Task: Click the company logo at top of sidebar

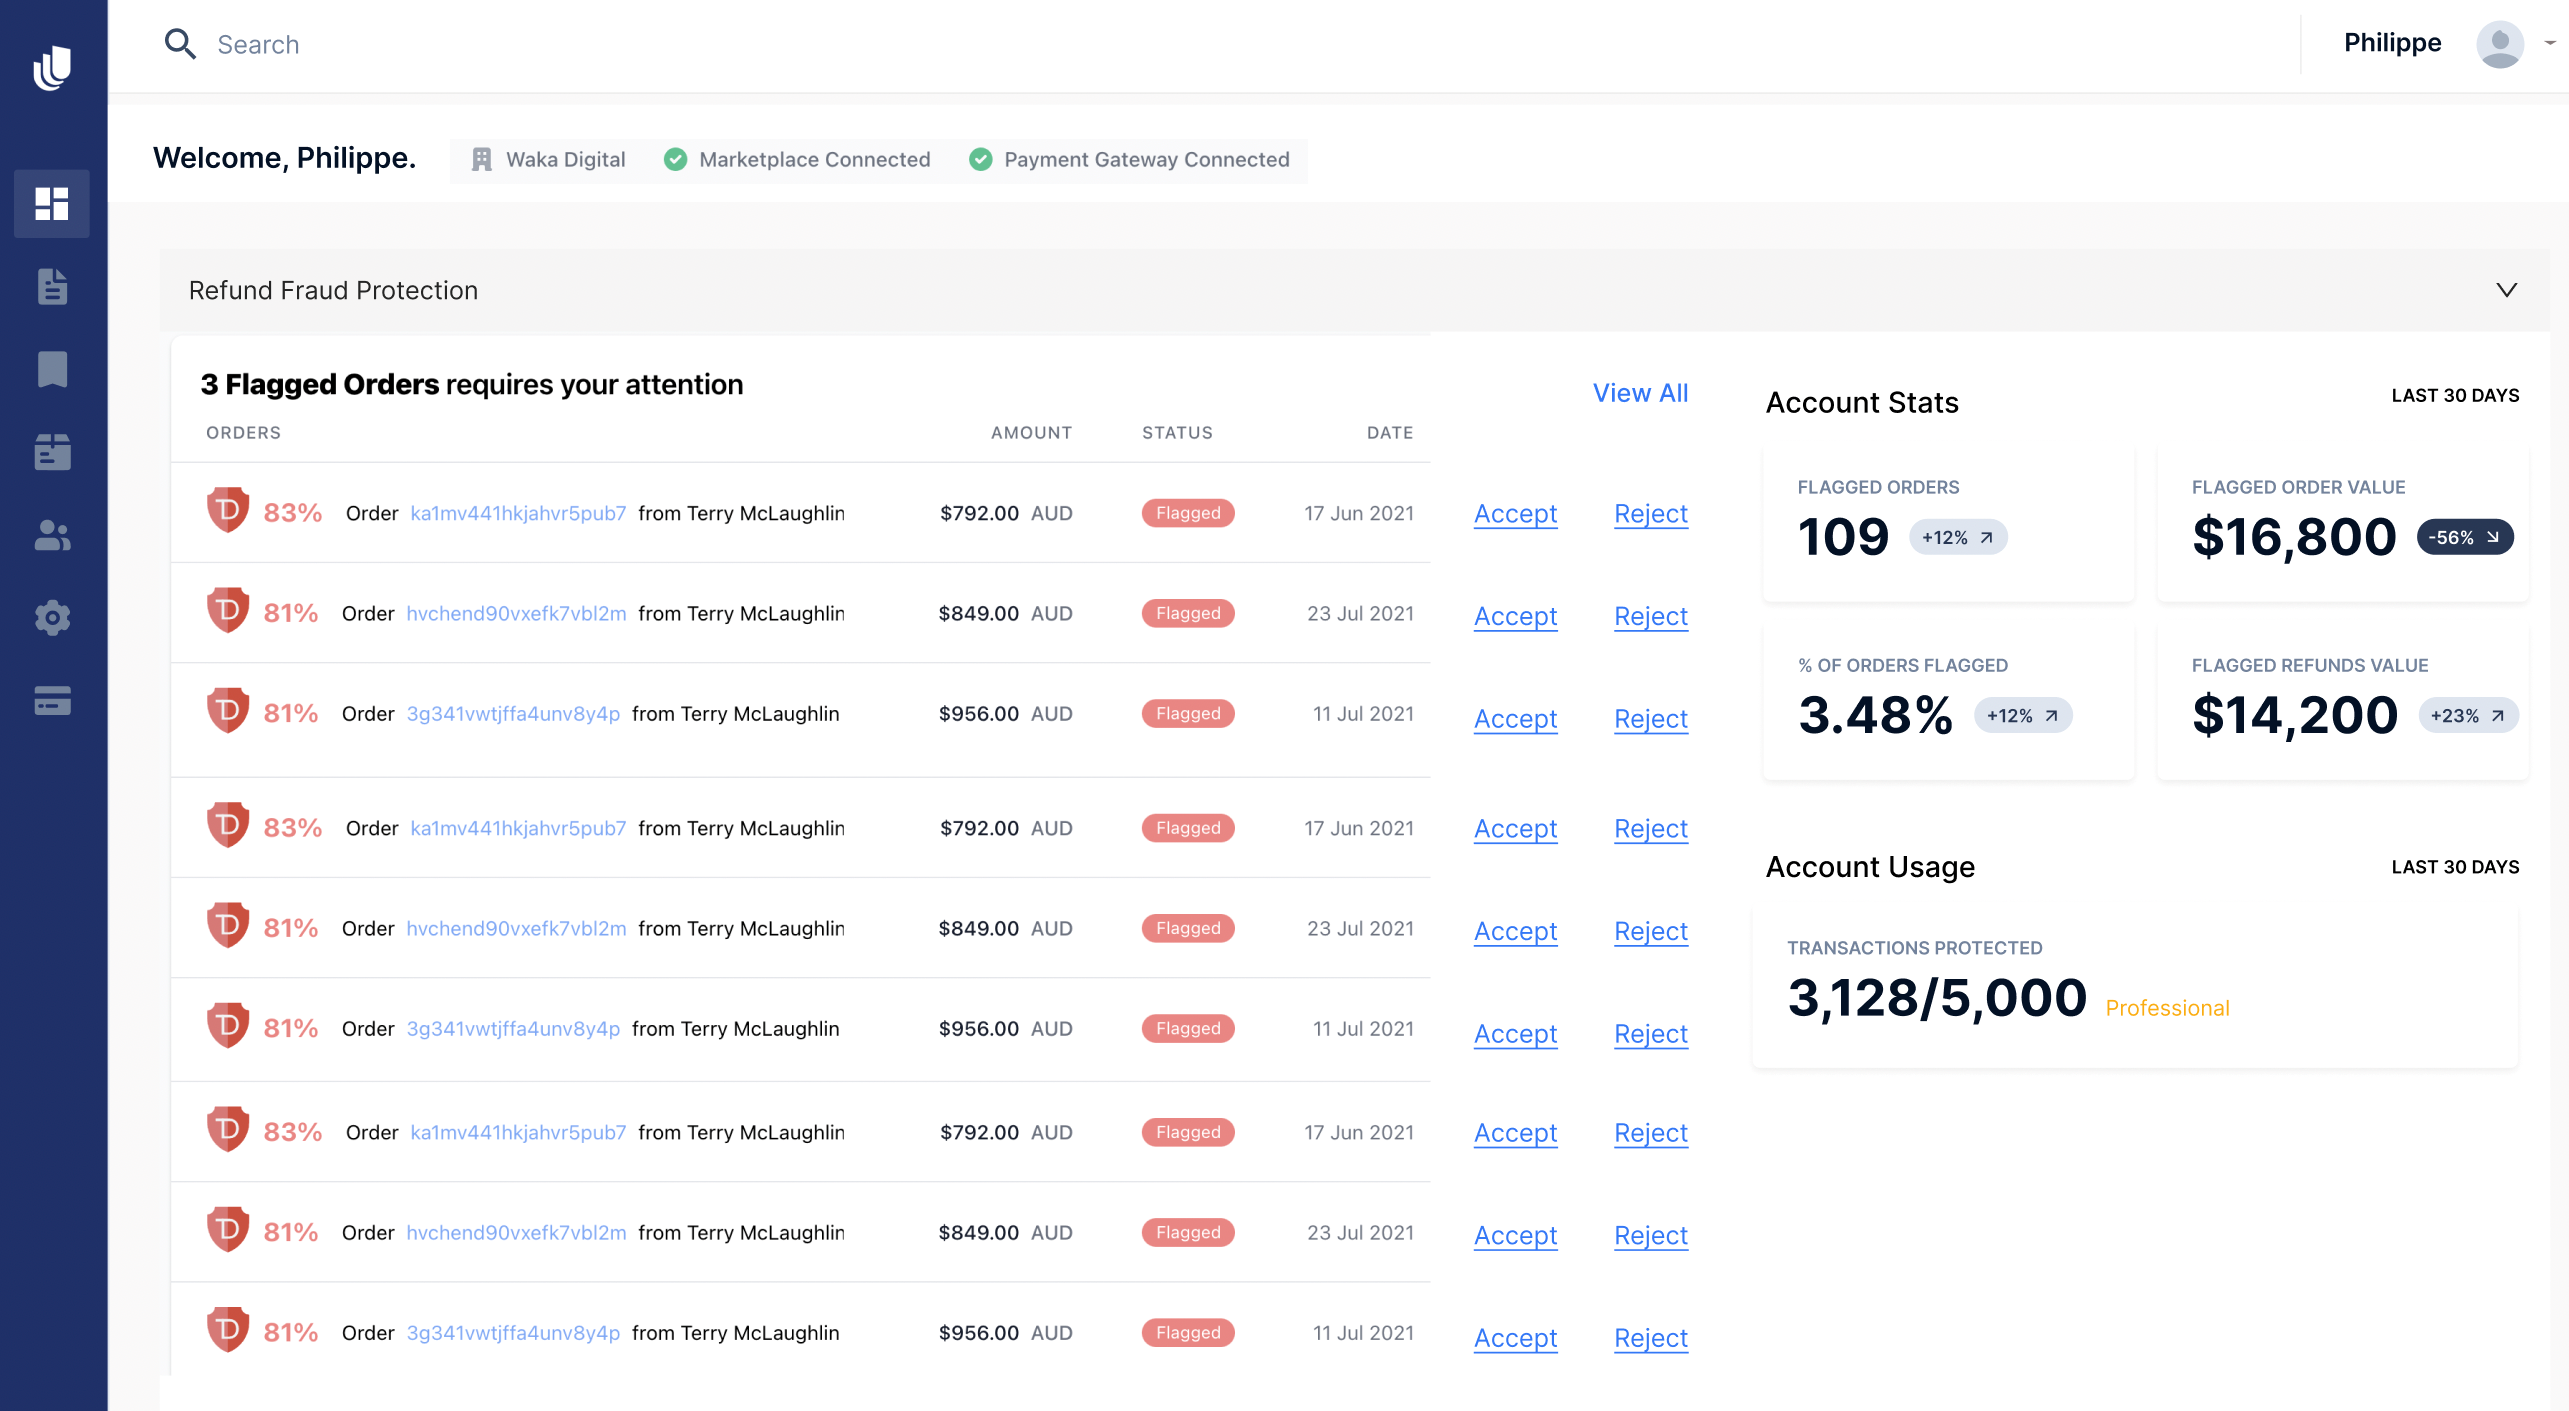Action: point(52,67)
